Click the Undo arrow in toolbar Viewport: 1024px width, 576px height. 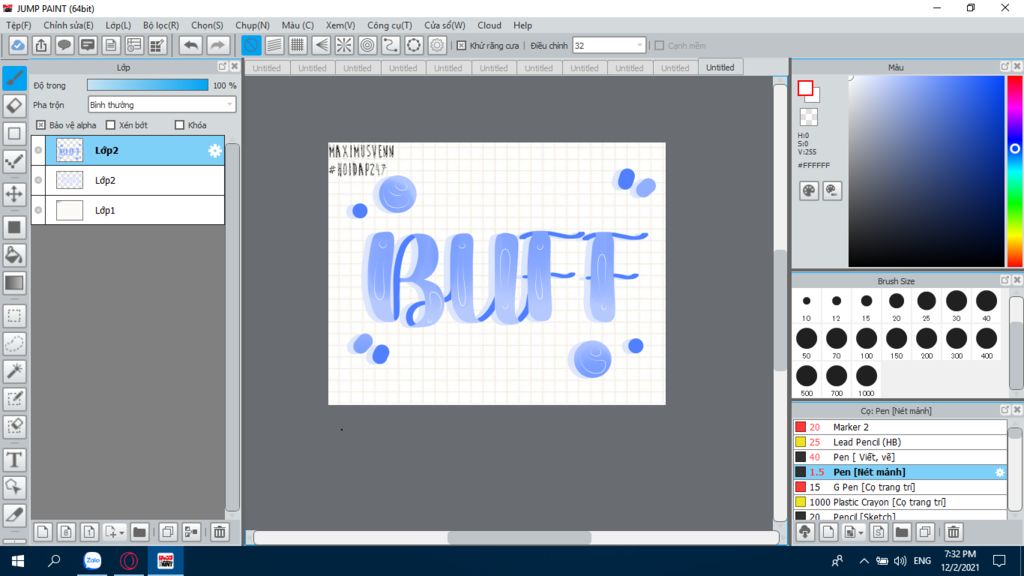191,45
